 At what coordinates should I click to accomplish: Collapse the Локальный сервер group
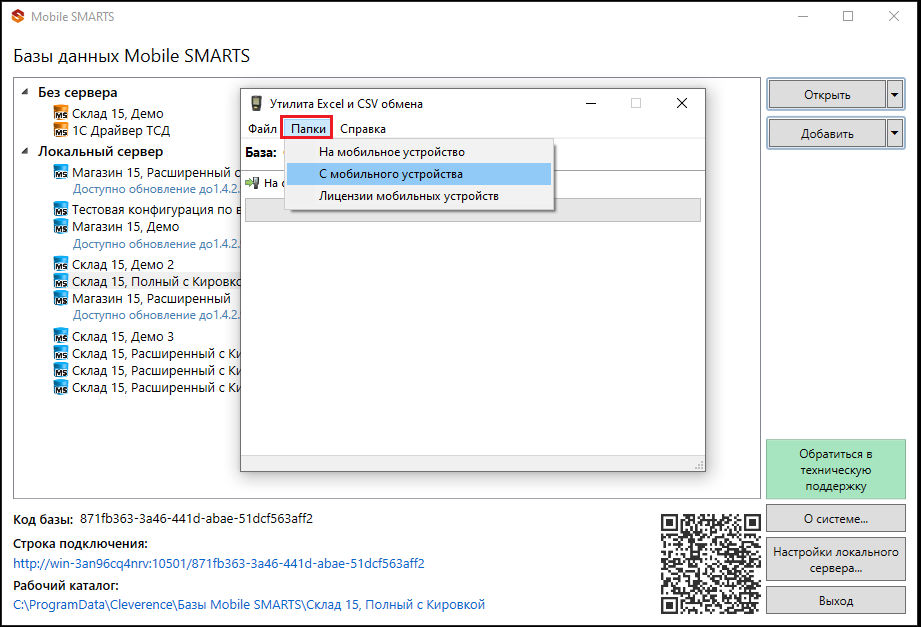(x=25, y=152)
